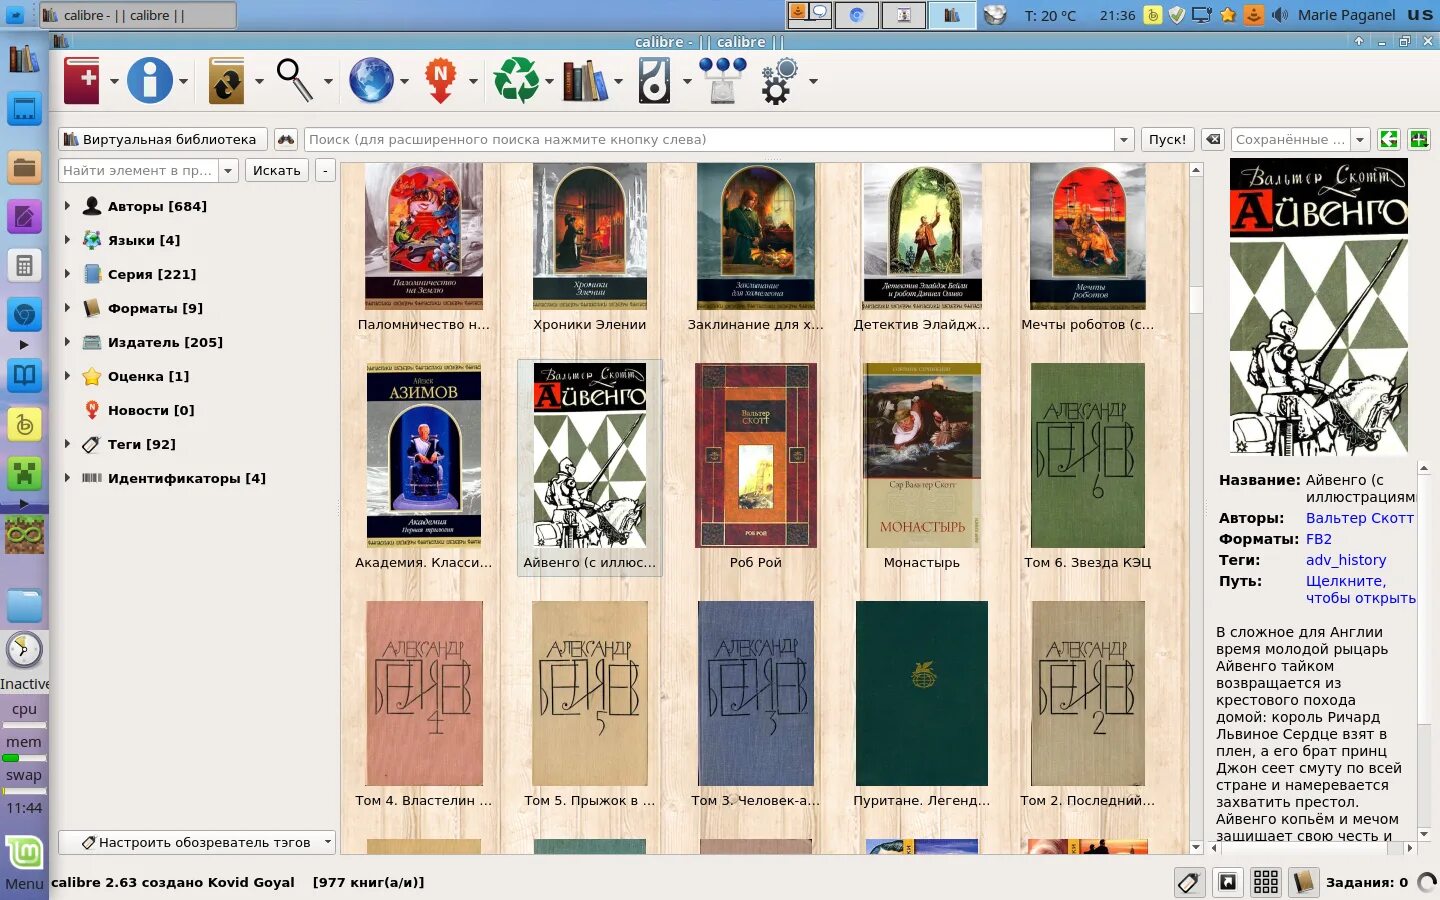
Task: Click the Искать button
Action: [277, 170]
